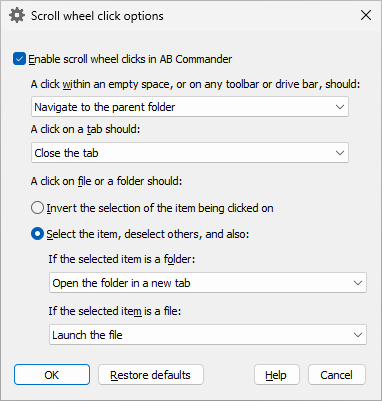
Task: Click the A click on file or folder label
Action: [106, 181]
